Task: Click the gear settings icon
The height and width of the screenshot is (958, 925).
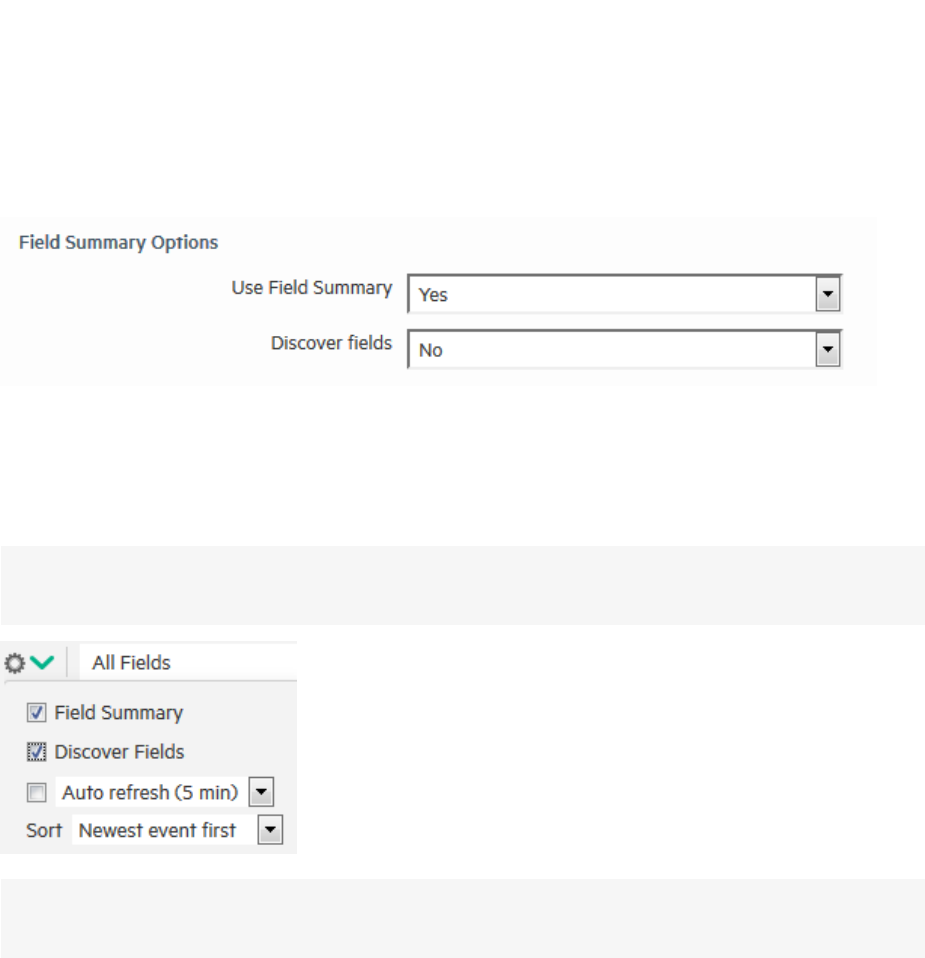Action: coord(14,663)
